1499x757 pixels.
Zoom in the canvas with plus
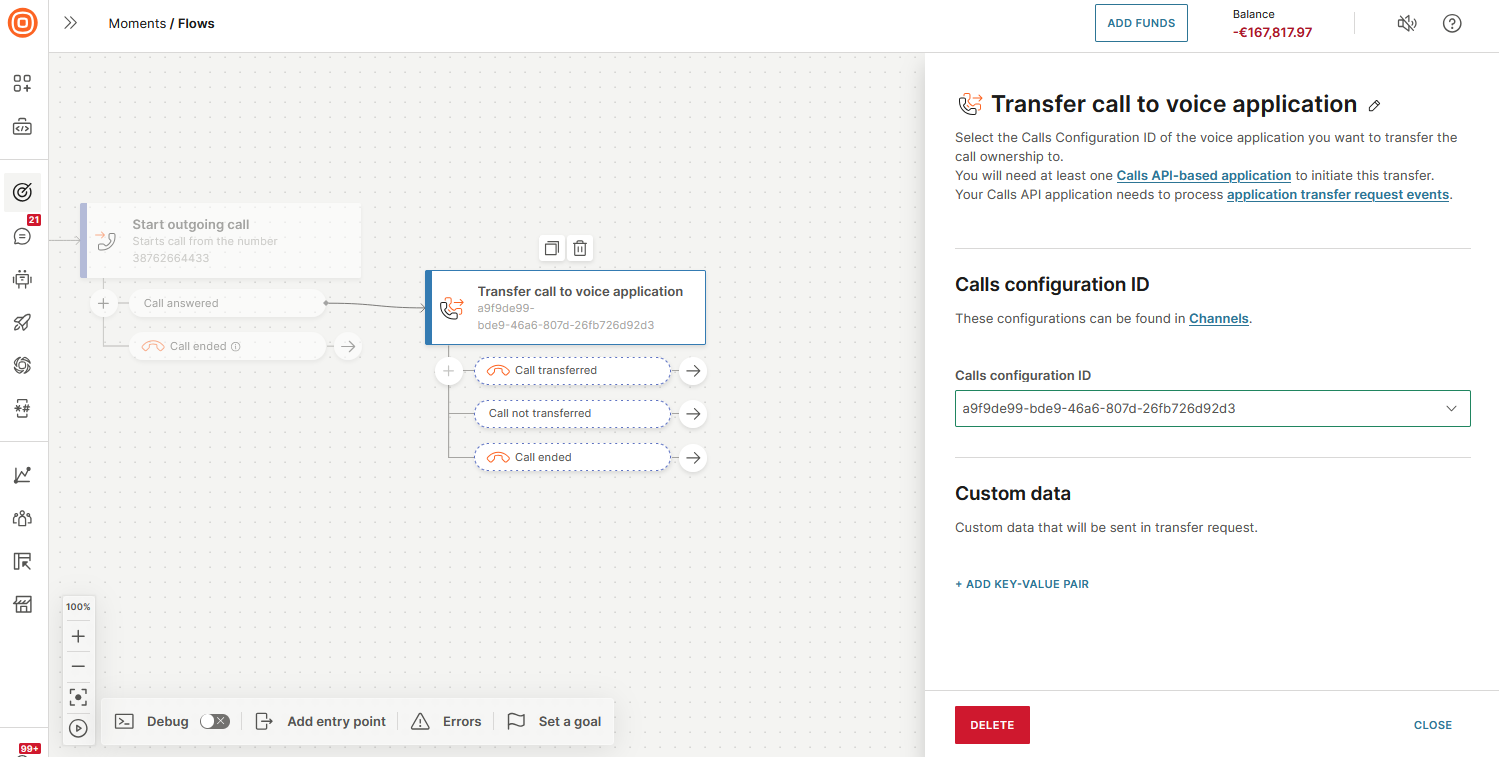click(x=78, y=636)
